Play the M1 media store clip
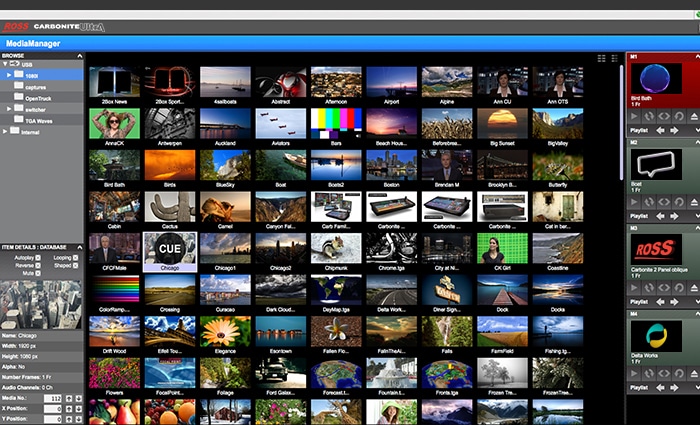Screen dimensions: 700x425 [634, 117]
